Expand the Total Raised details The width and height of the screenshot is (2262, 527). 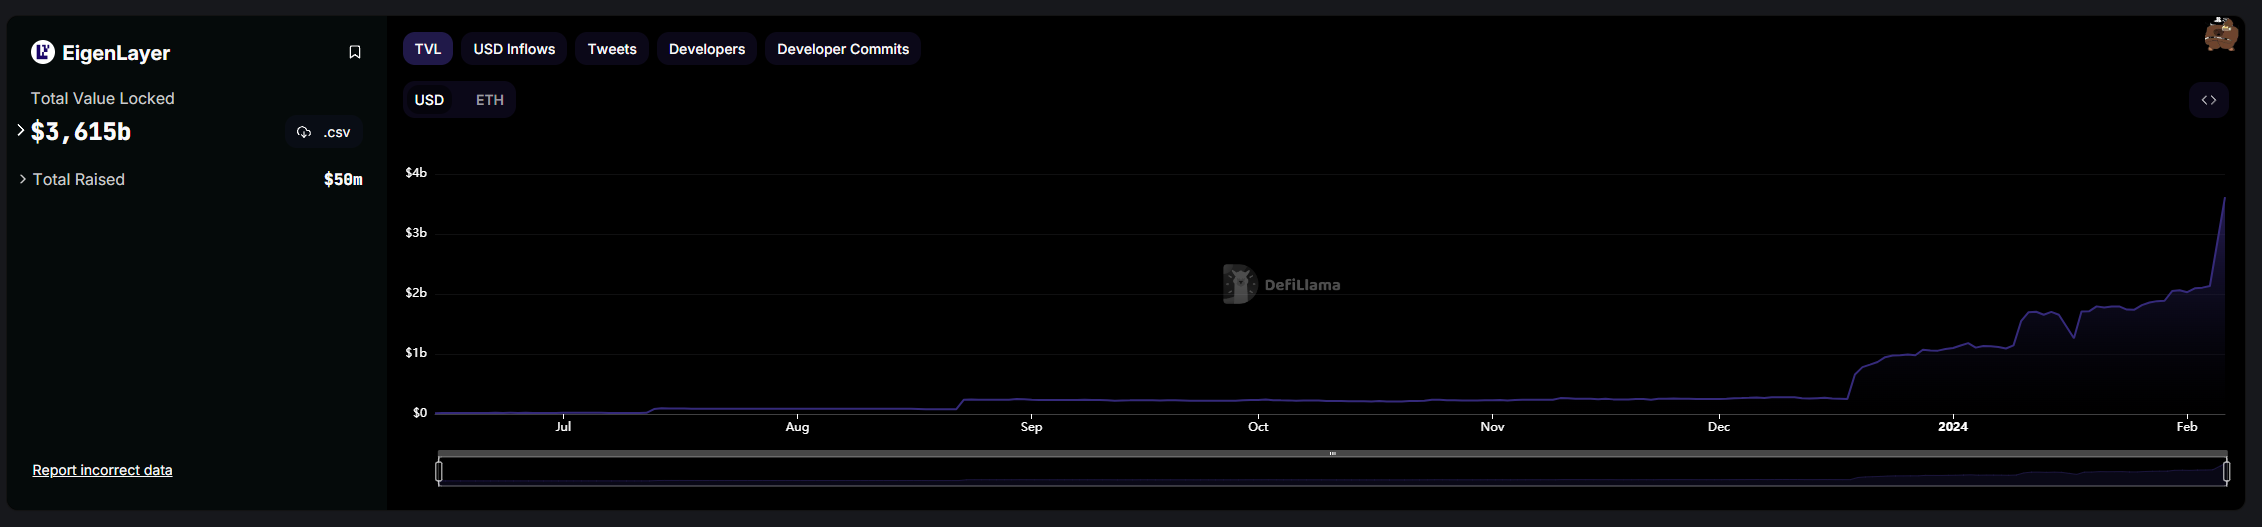pos(23,179)
